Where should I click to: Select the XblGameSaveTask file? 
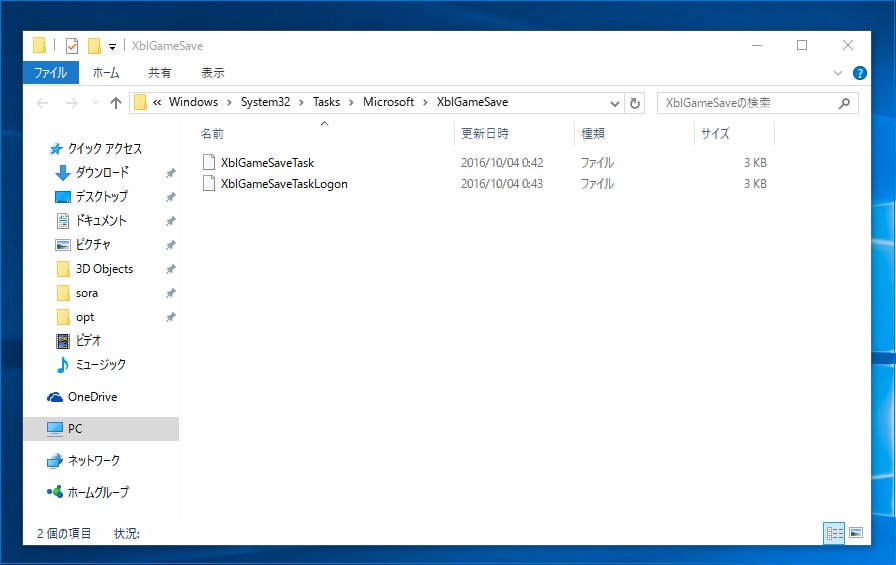click(x=267, y=162)
